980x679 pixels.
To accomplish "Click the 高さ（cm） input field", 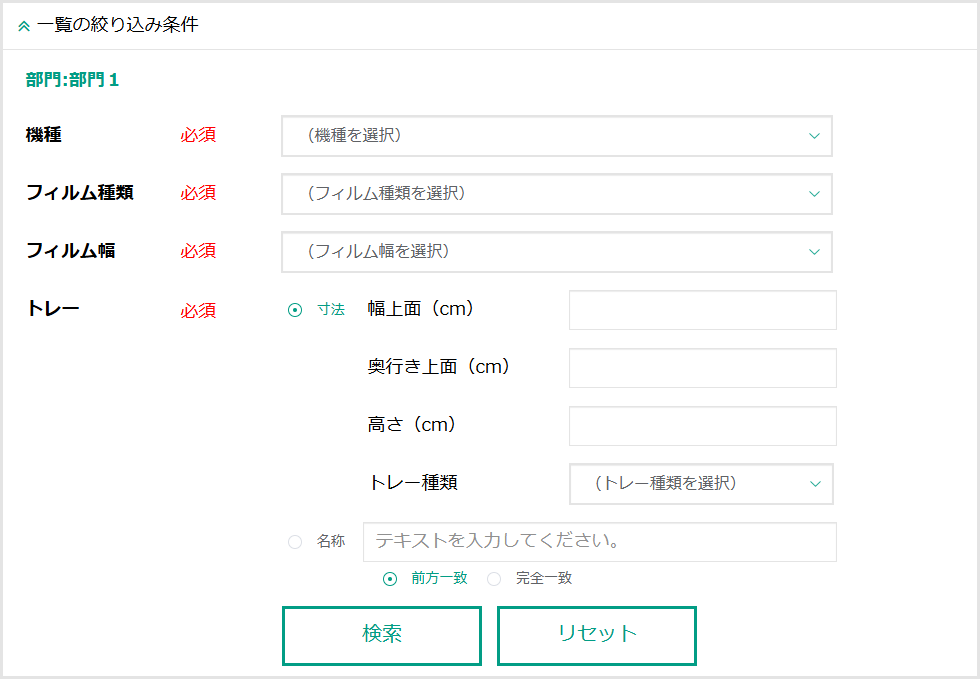I will click(702, 426).
